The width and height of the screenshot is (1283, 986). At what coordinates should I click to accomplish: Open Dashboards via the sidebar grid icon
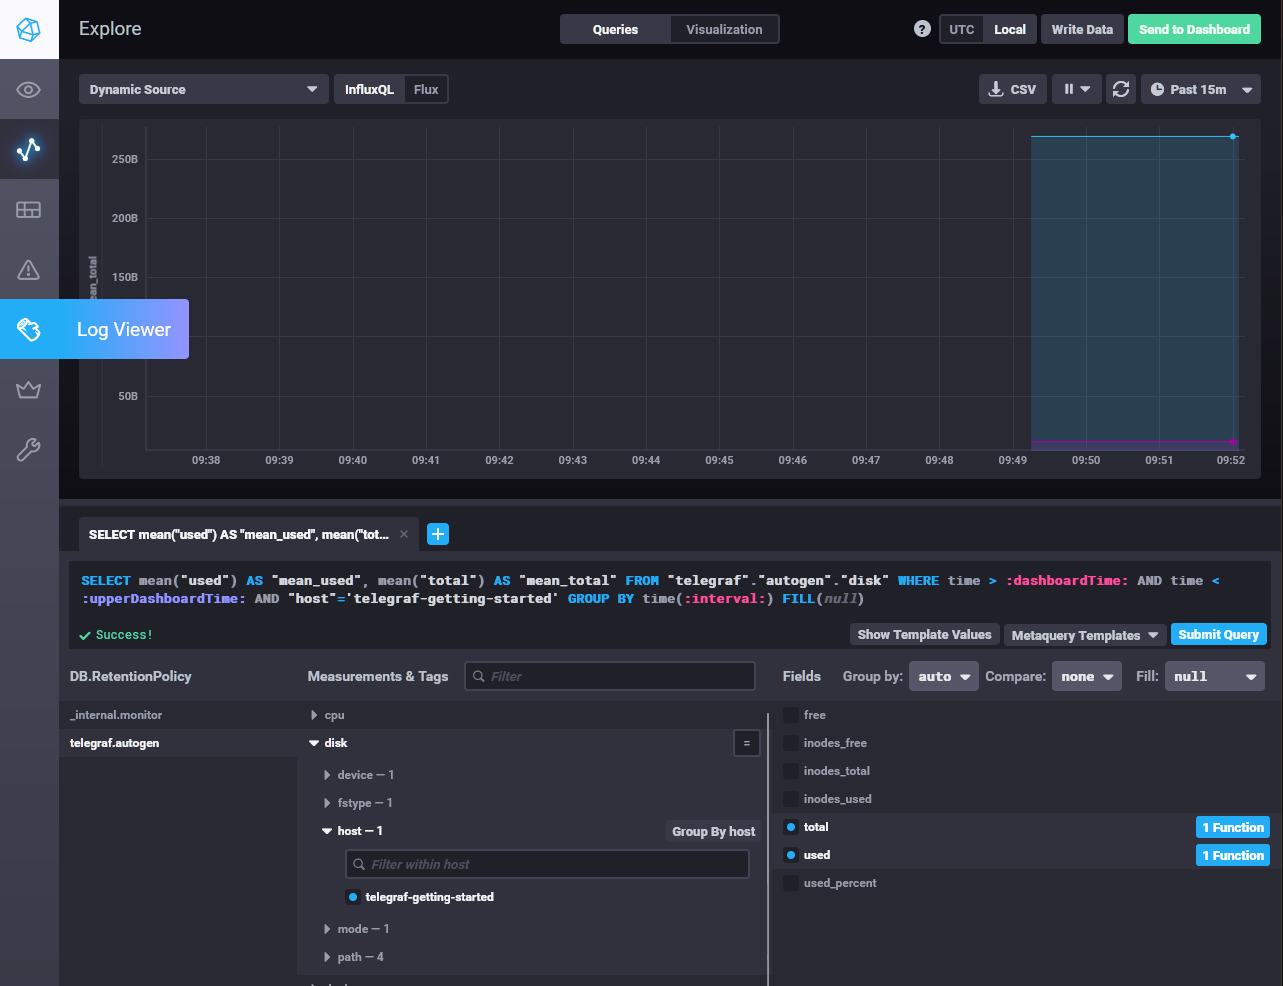tap(29, 210)
